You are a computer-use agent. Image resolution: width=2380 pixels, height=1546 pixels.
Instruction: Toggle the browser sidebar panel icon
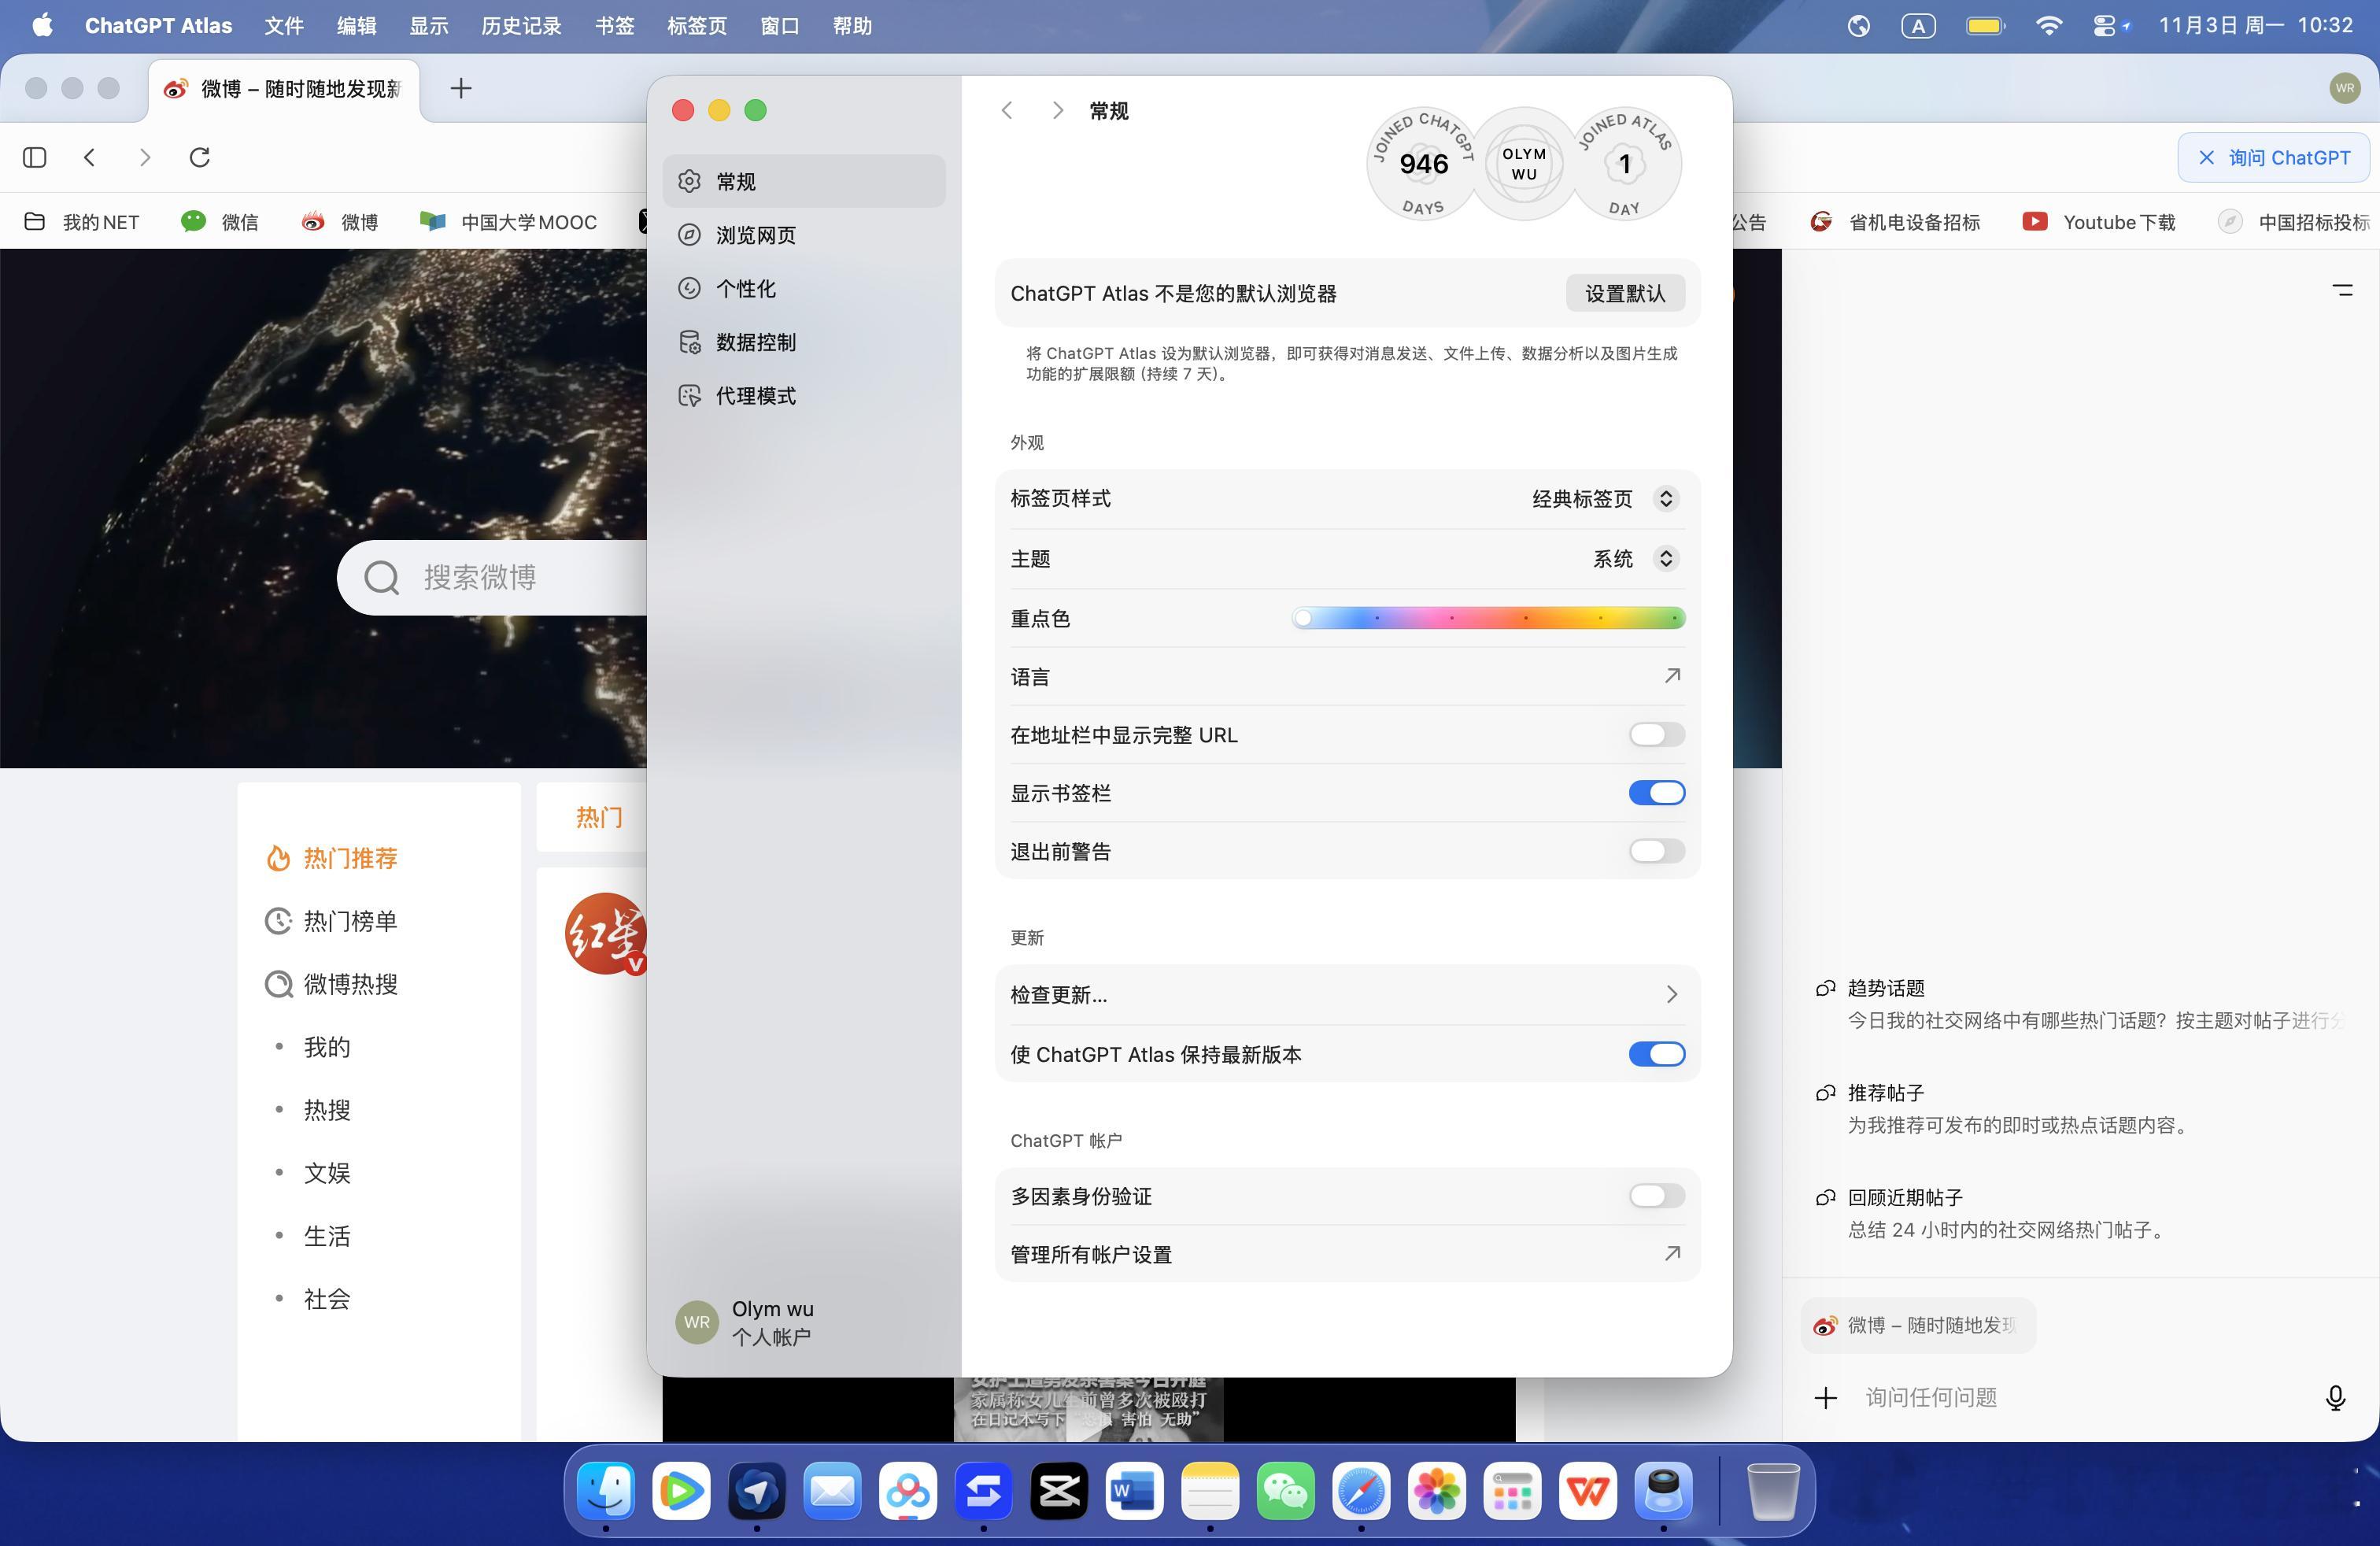coord(35,157)
